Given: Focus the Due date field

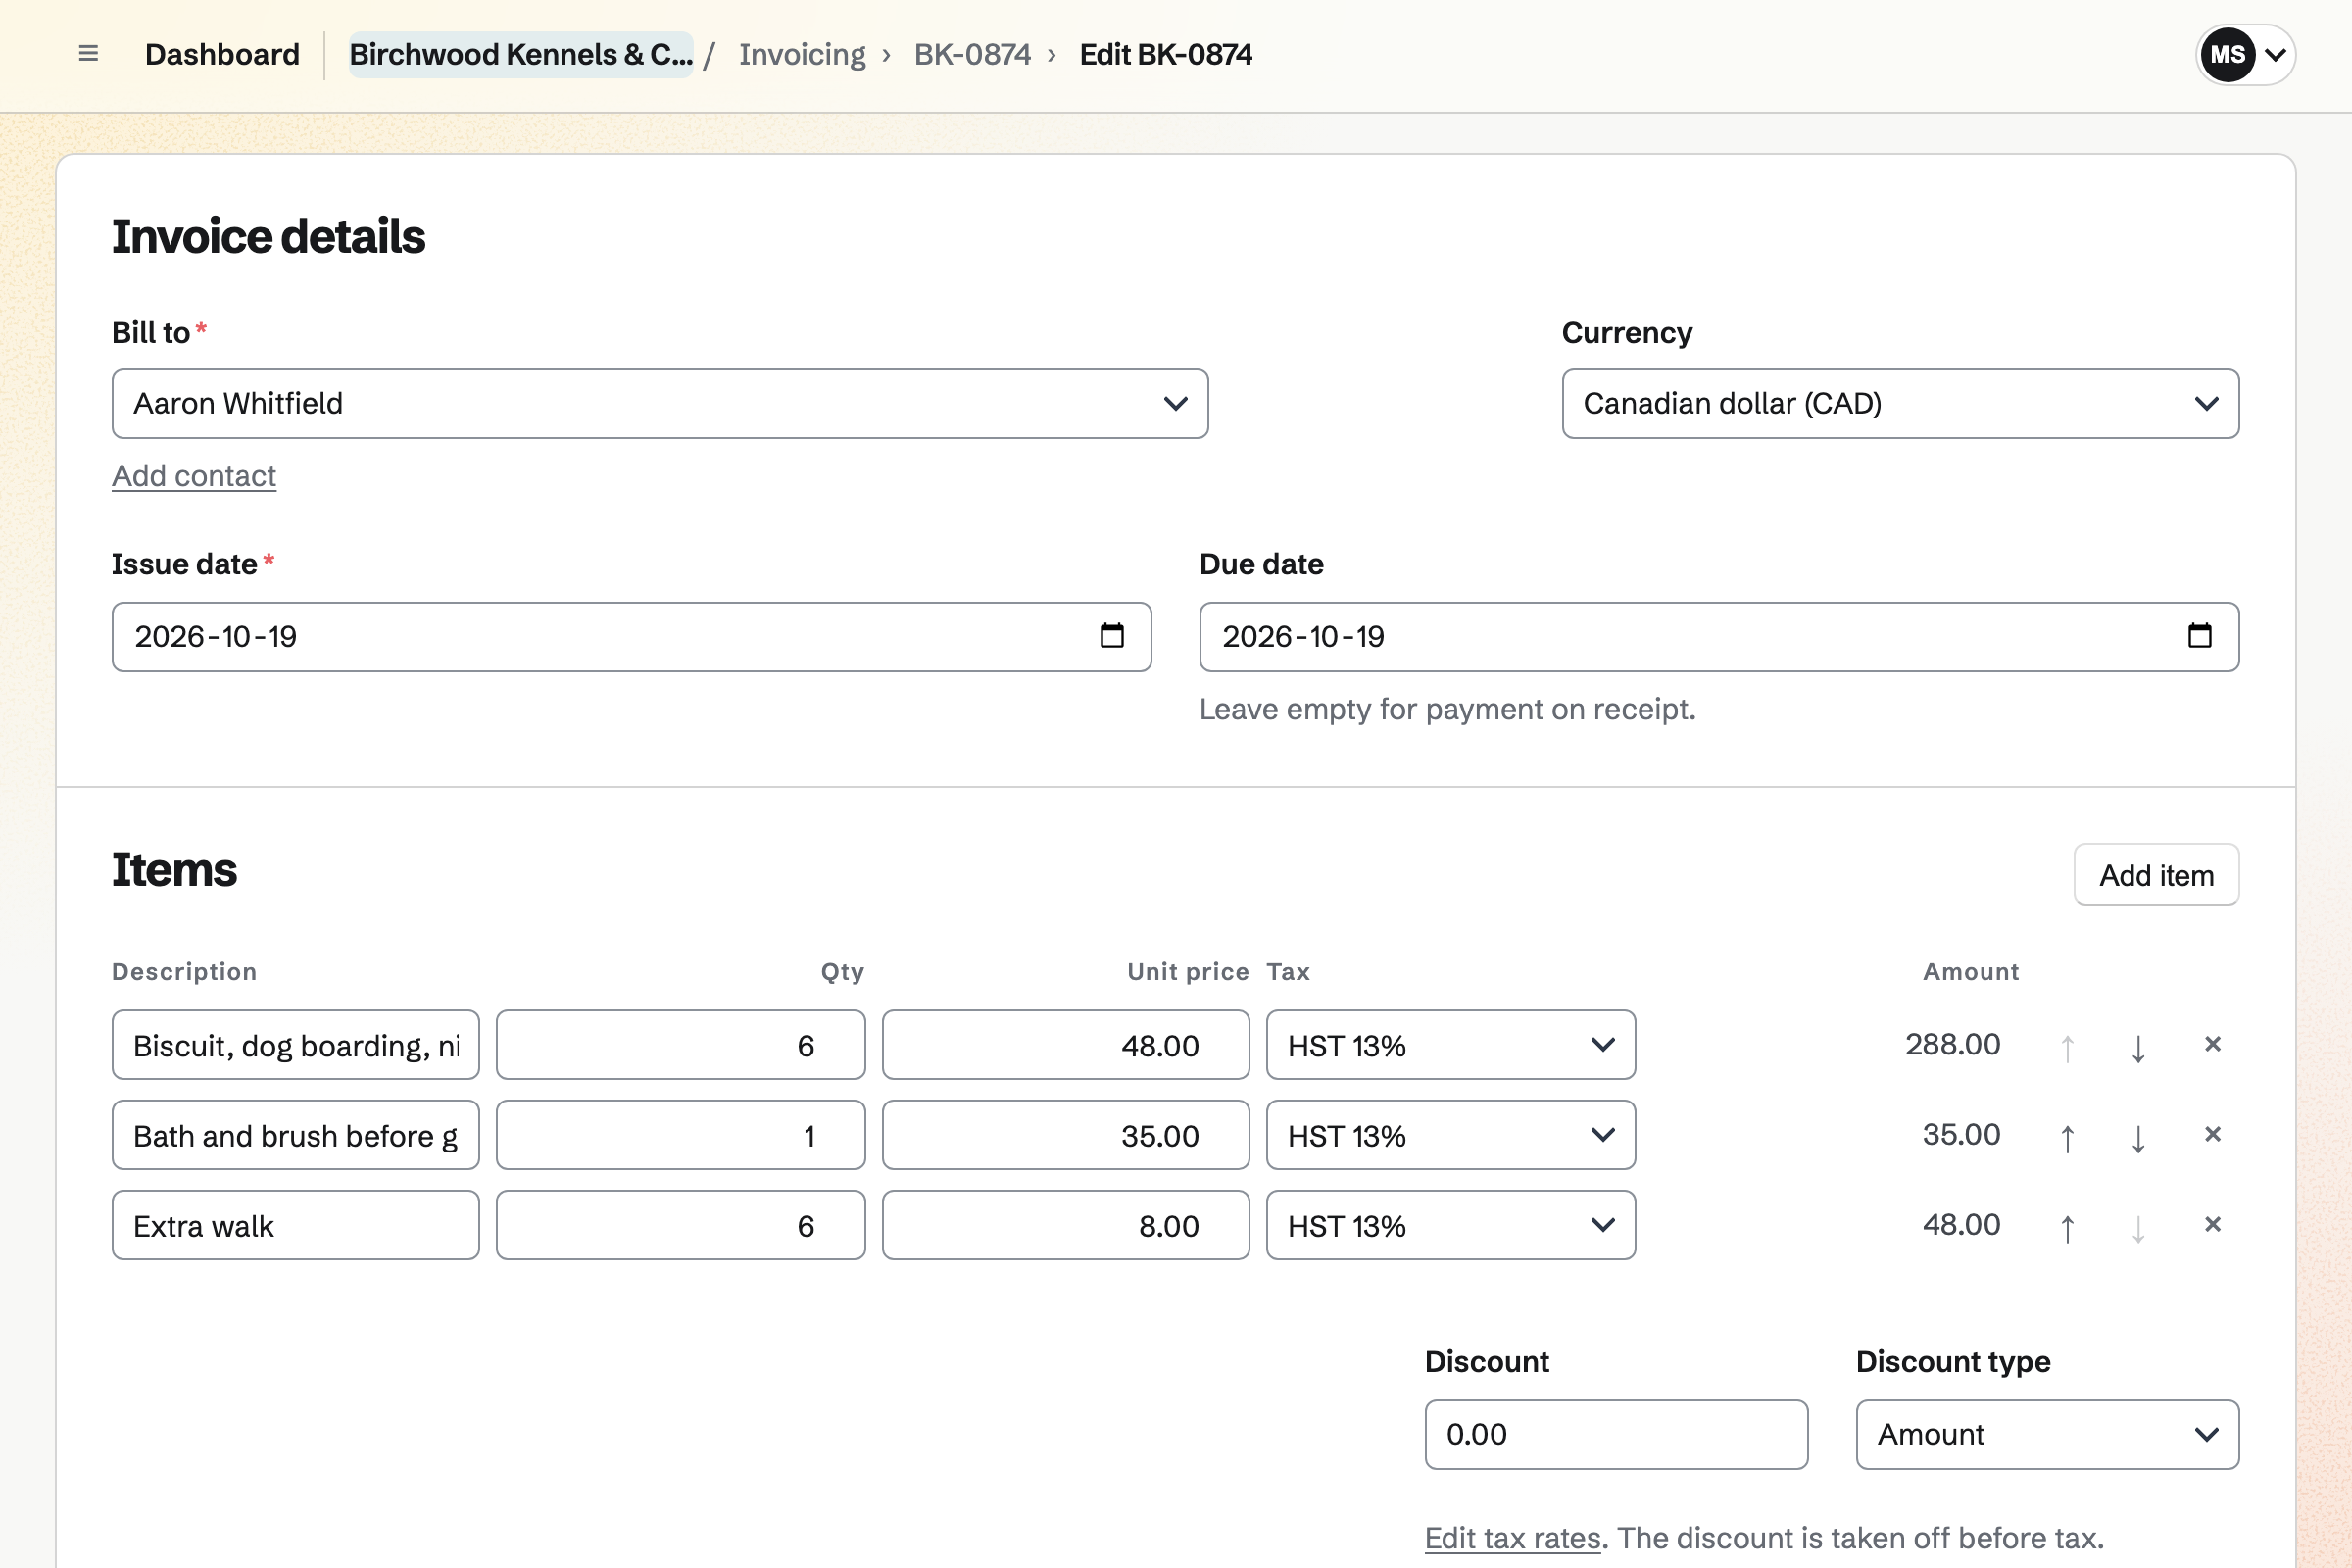Looking at the screenshot, I should [1719, 637].
